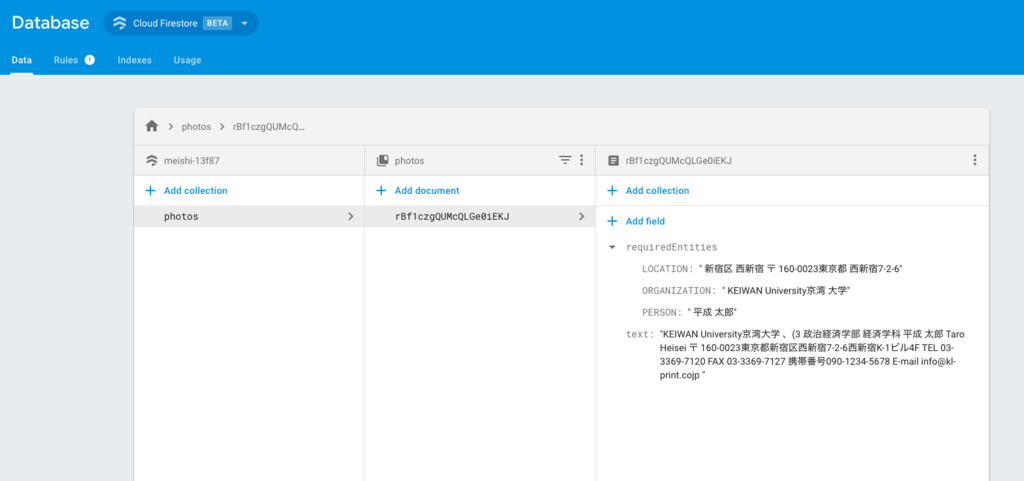
Task: Collapse the requiredEntities field
Action: coord(612,247)
